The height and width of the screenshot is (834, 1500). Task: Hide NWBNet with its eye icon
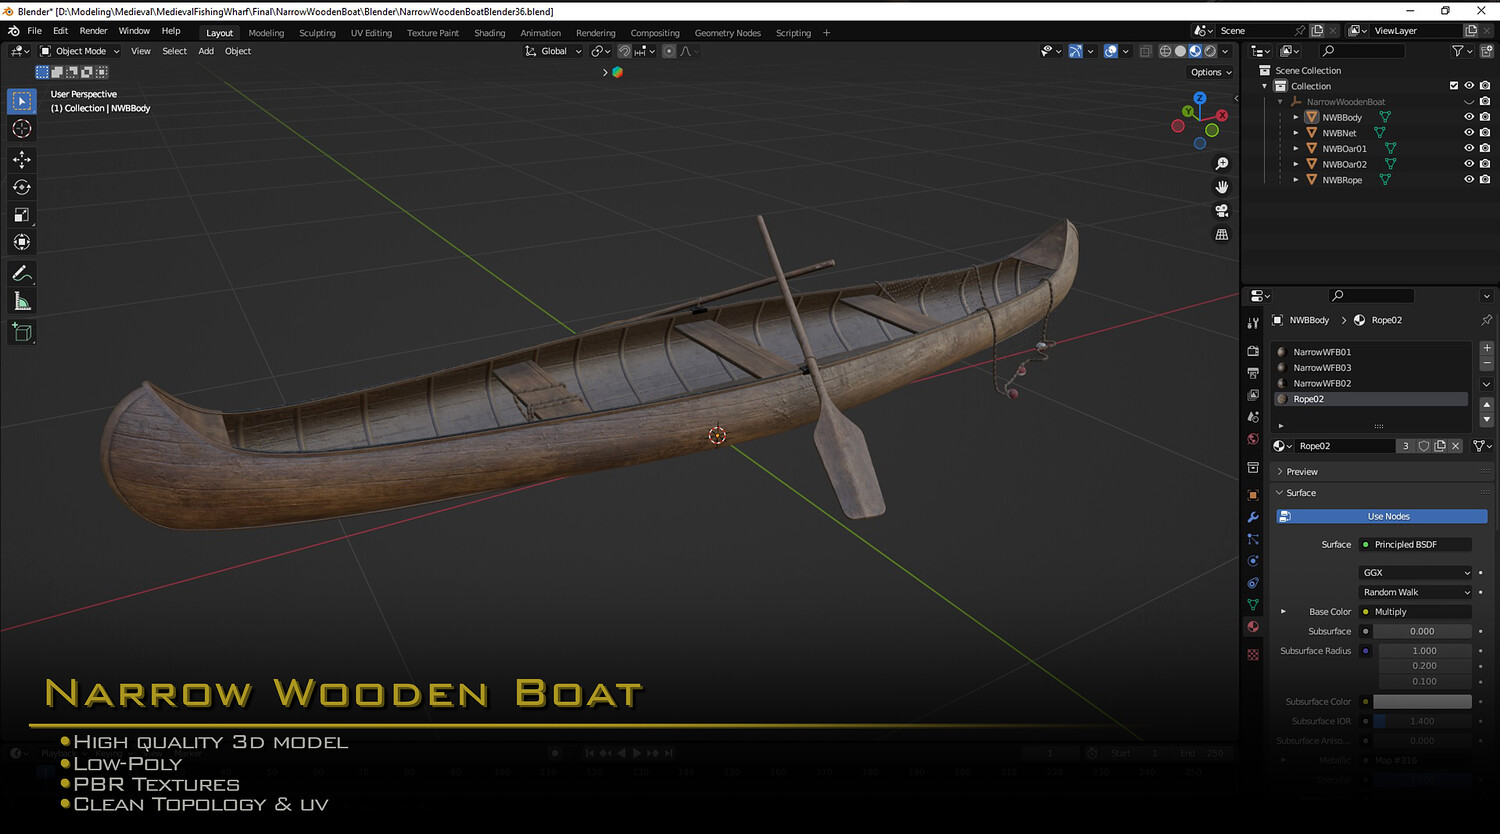click(1469, 133)
